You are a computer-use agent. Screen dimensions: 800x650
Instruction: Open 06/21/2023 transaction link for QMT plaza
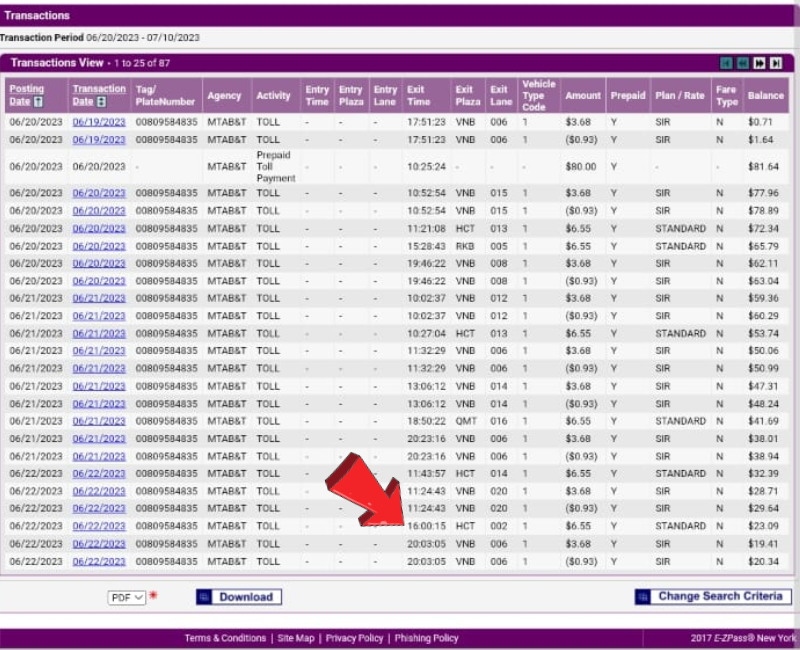pyautogui.click(x=99, y=421)
